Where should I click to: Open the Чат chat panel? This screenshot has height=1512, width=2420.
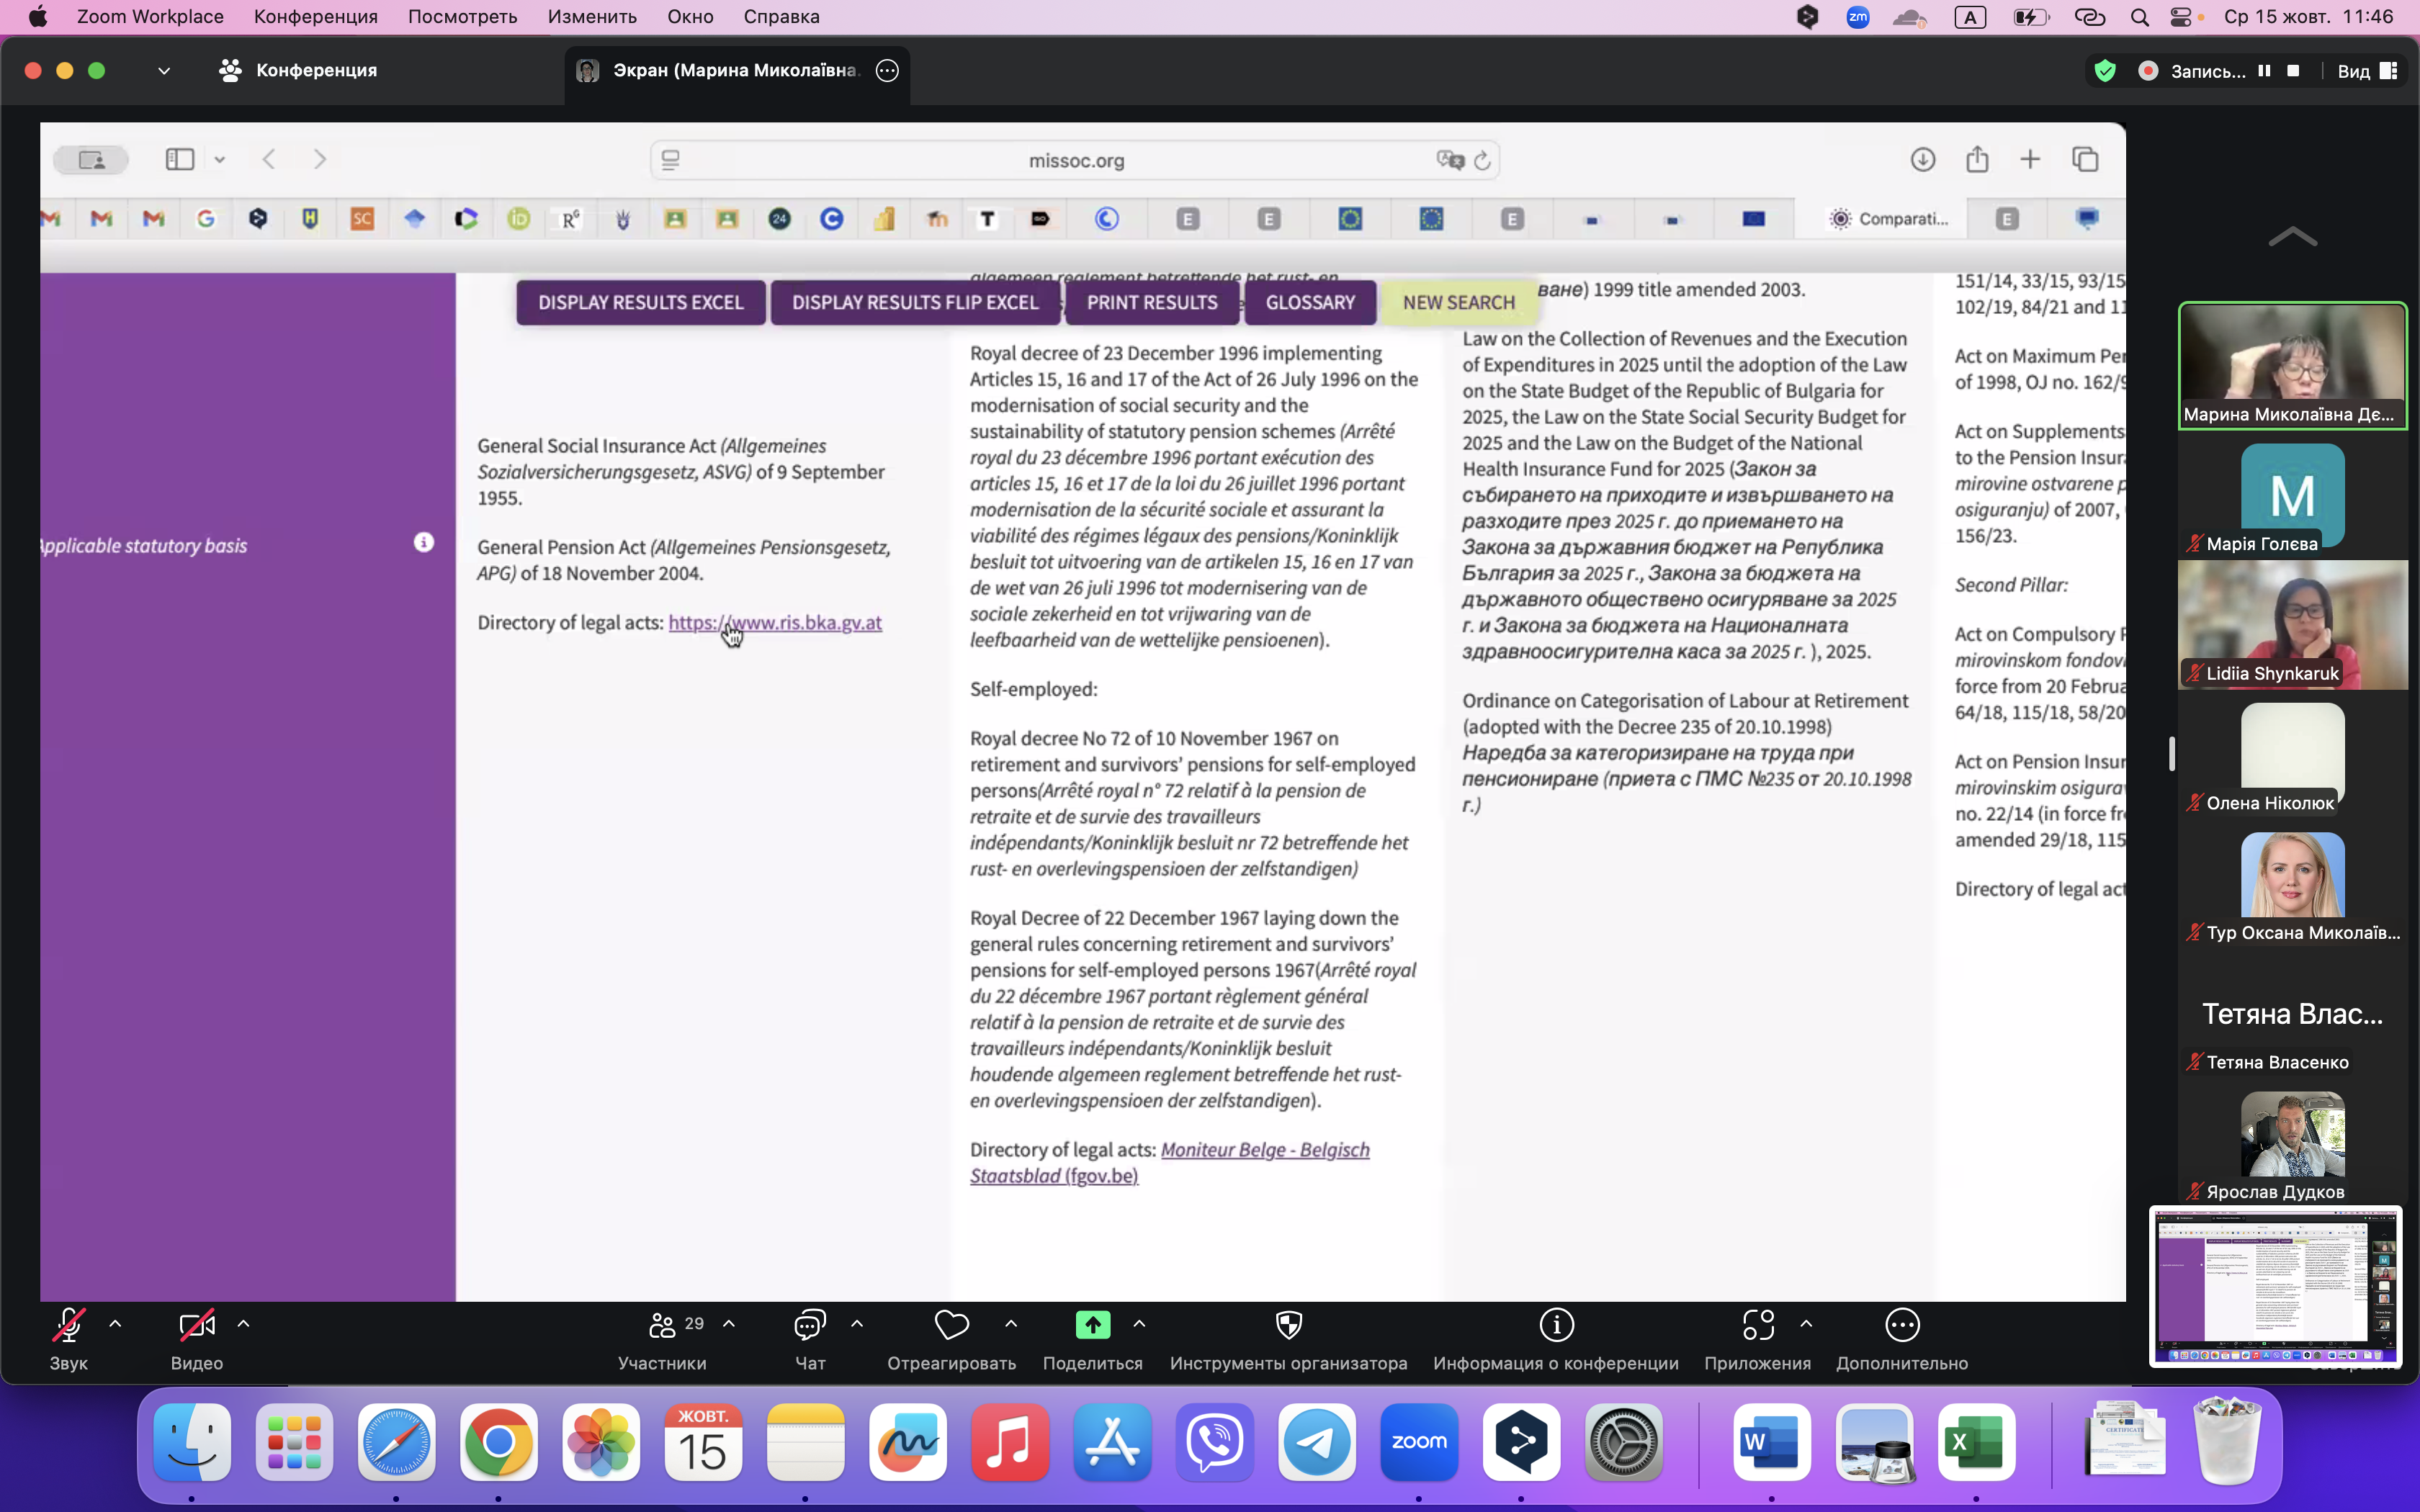tap(809, 1326)
